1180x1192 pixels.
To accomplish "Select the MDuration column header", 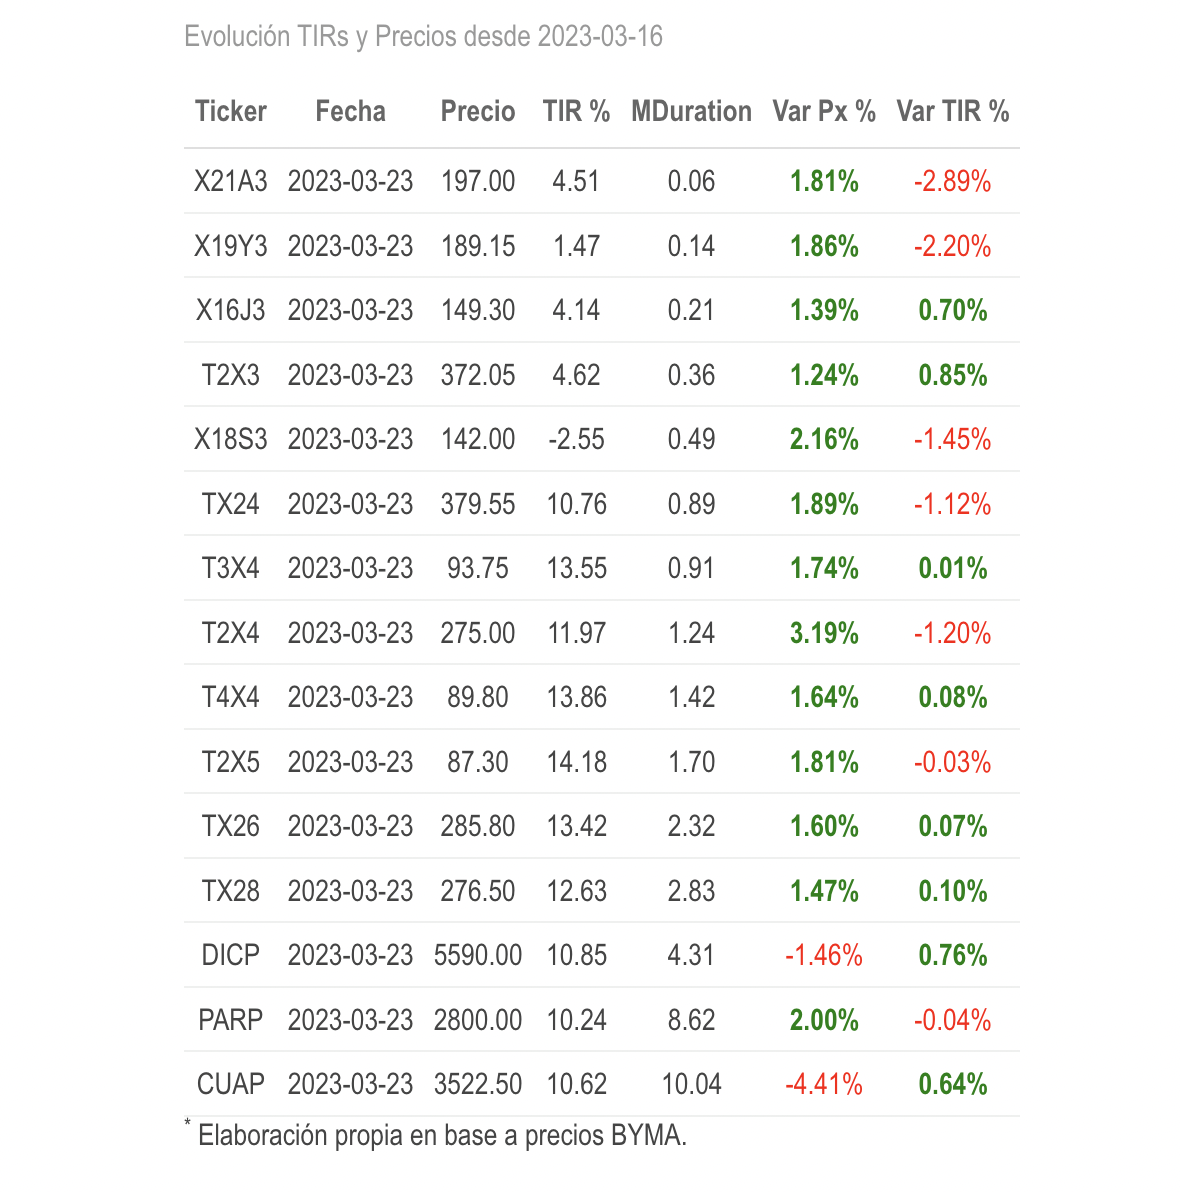I will click(691, 111).
